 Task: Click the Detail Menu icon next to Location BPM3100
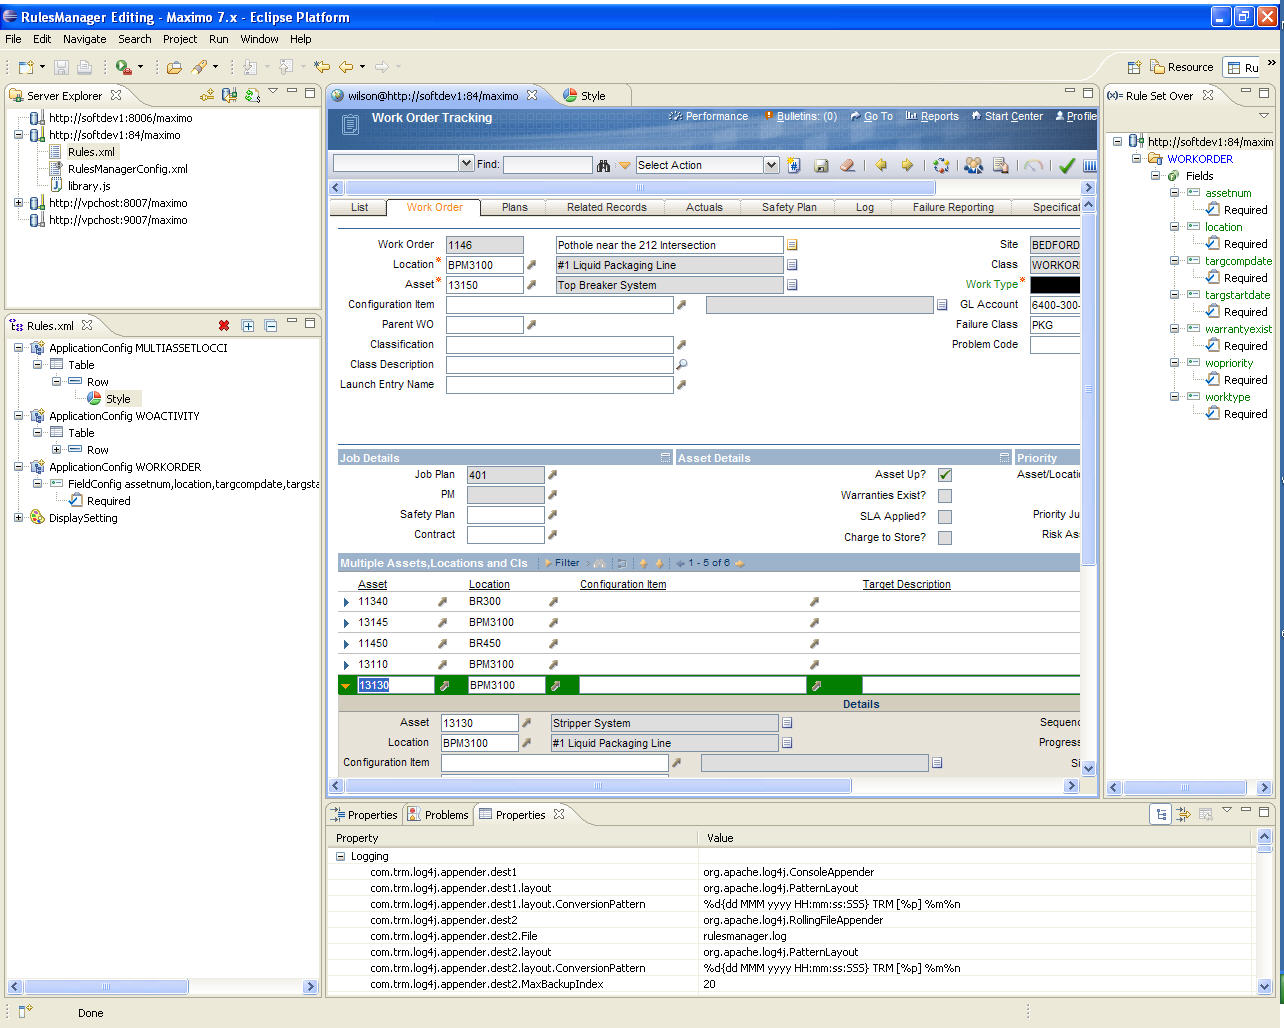click(532, 265)
